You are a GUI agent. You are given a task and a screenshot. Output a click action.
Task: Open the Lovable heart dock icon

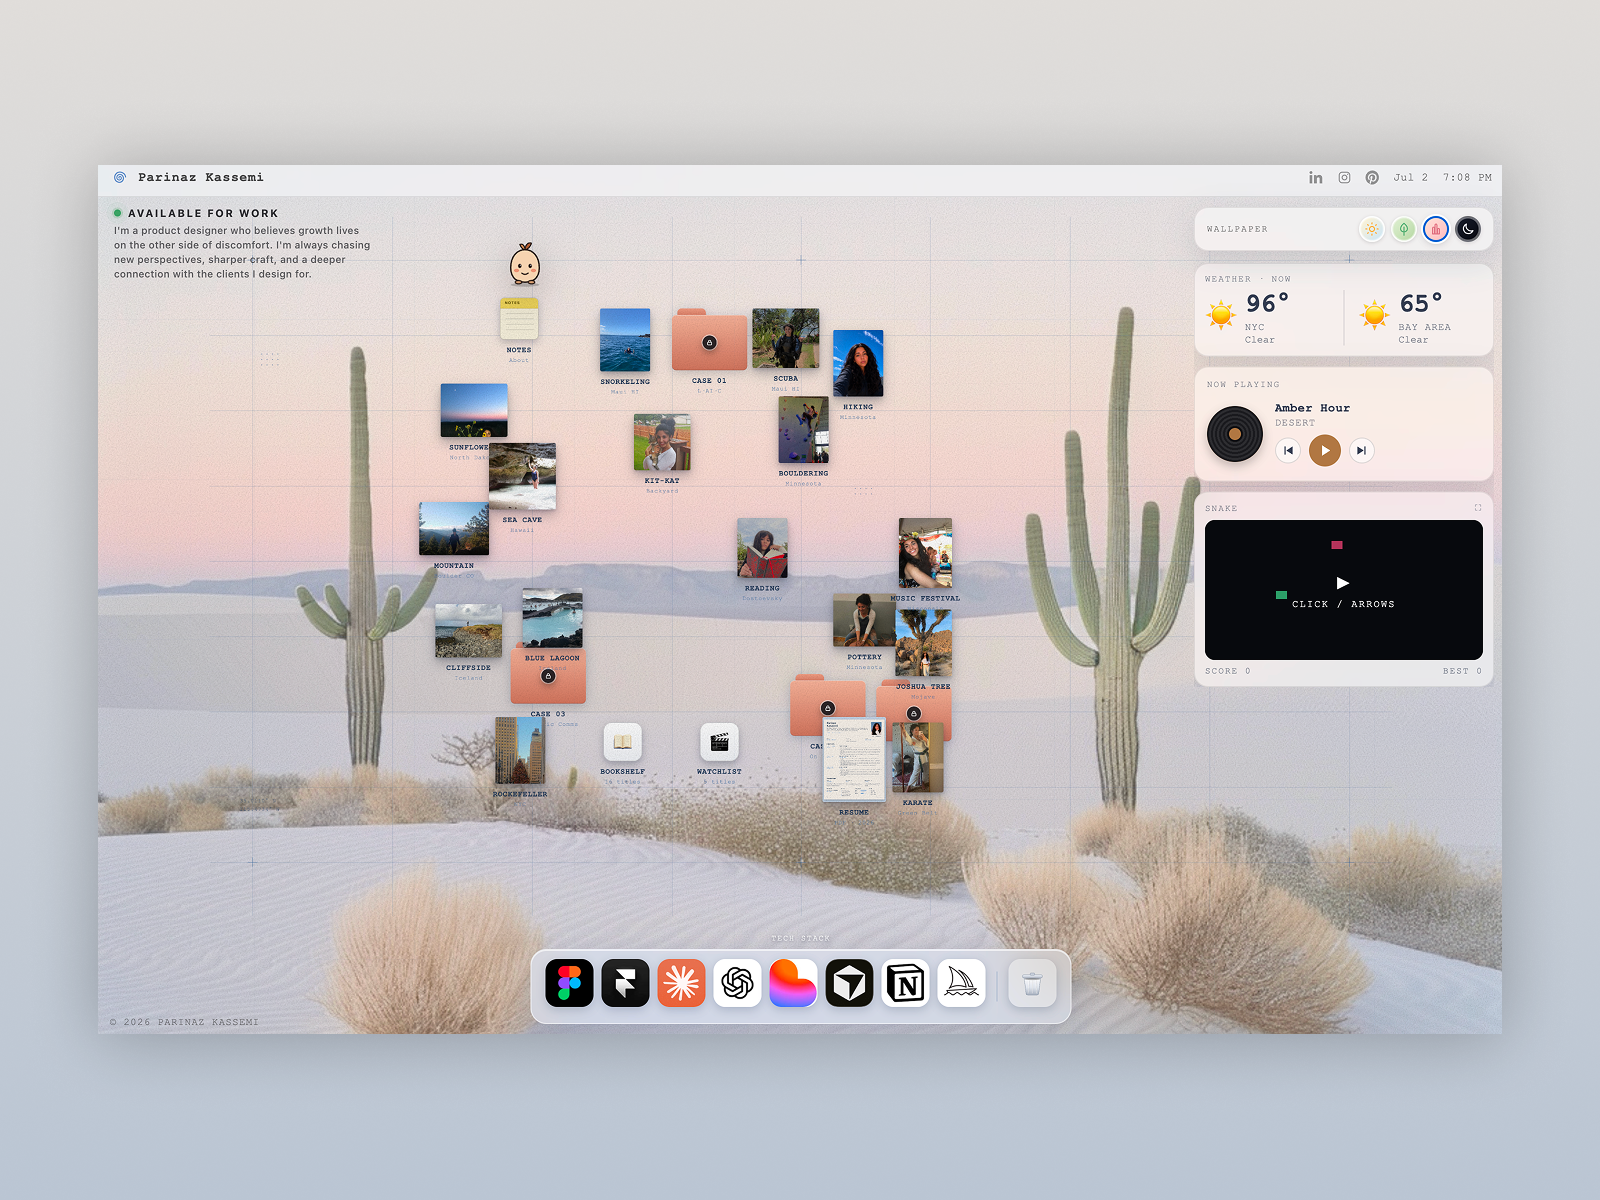click(793, 983)
